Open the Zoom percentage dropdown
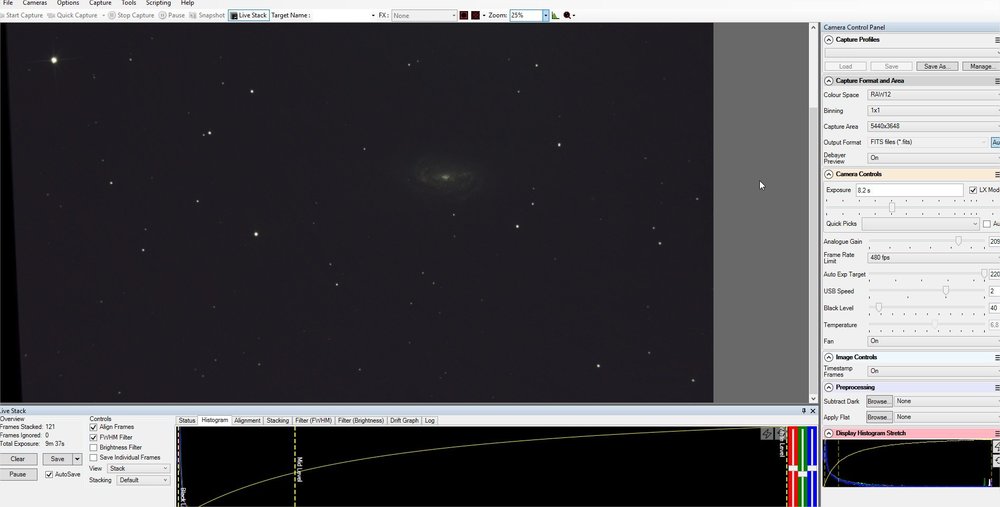Screen dimensions: 1000x507 click(x=545, y=15)
